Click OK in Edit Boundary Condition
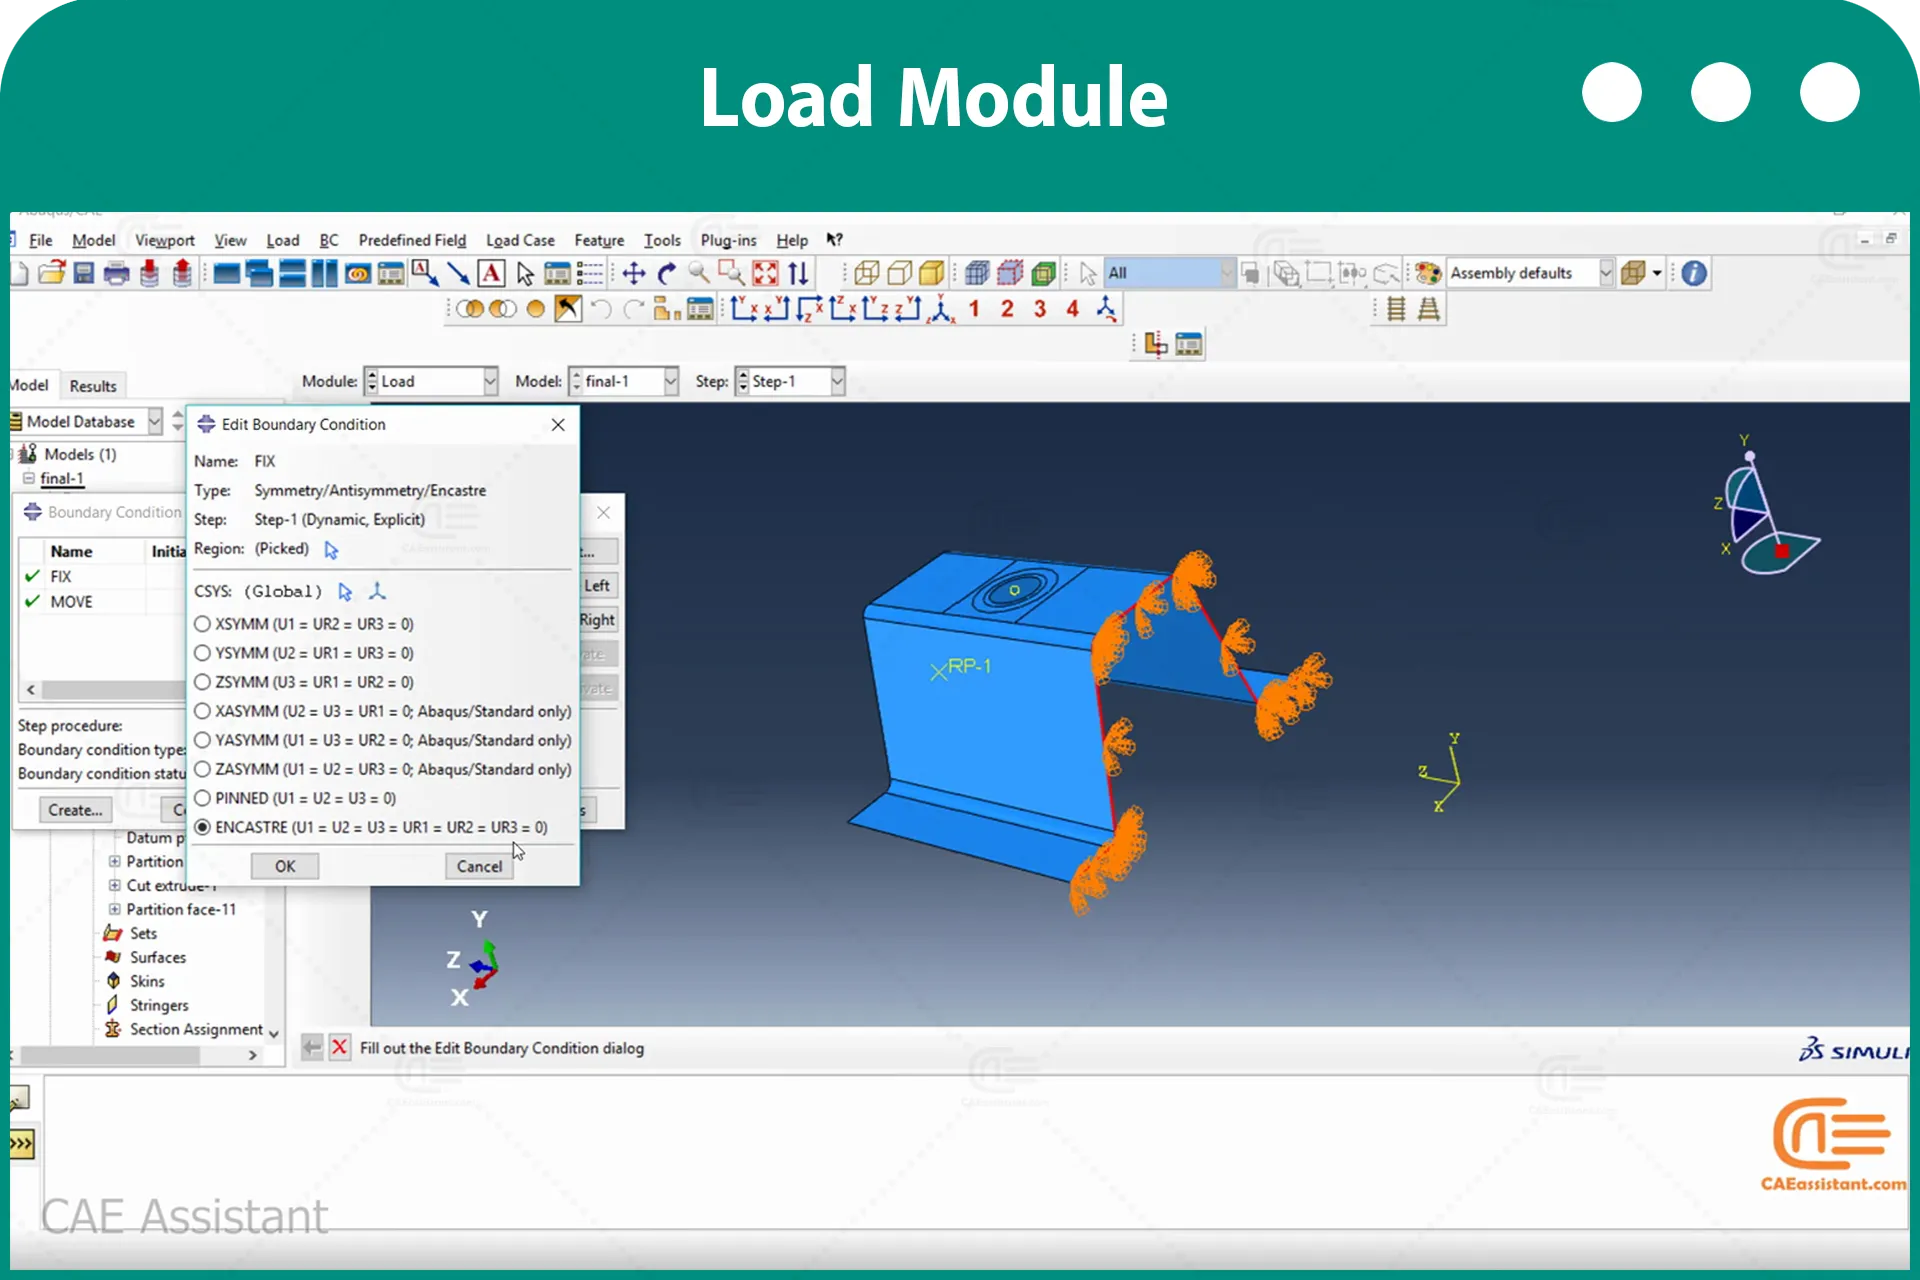Screen dimensions: 1920x1280 pyautogui.click(x=285, y=866)
